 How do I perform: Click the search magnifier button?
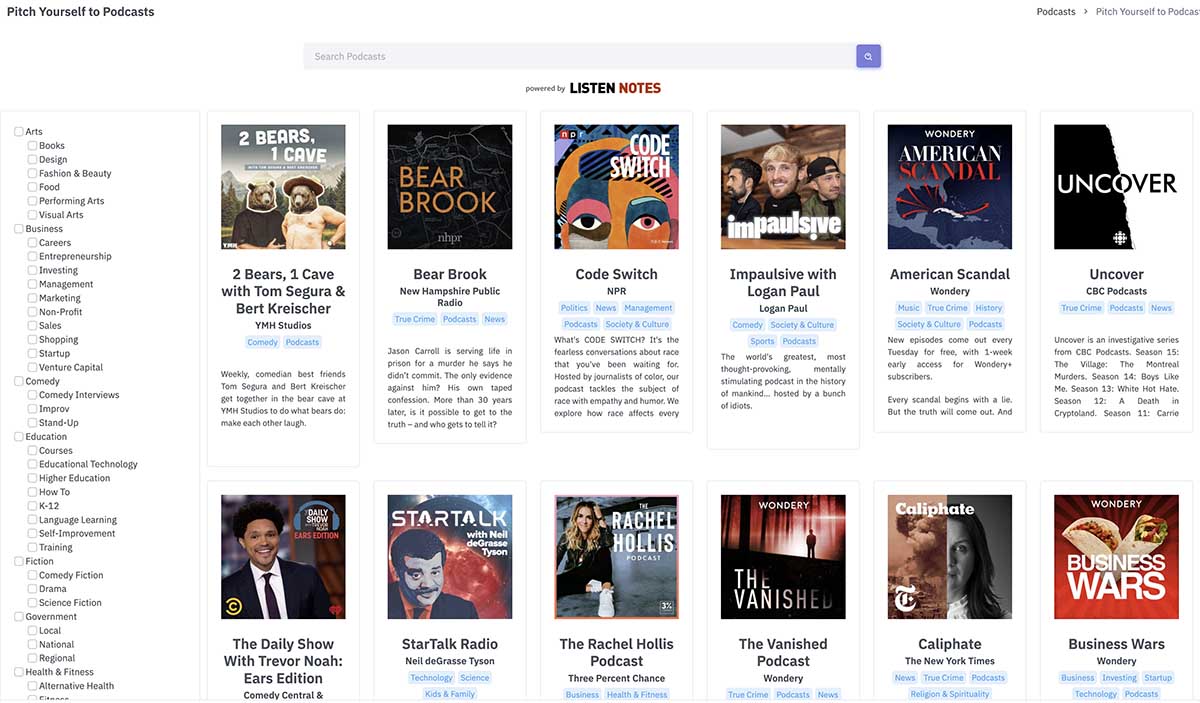coord(868,56)
